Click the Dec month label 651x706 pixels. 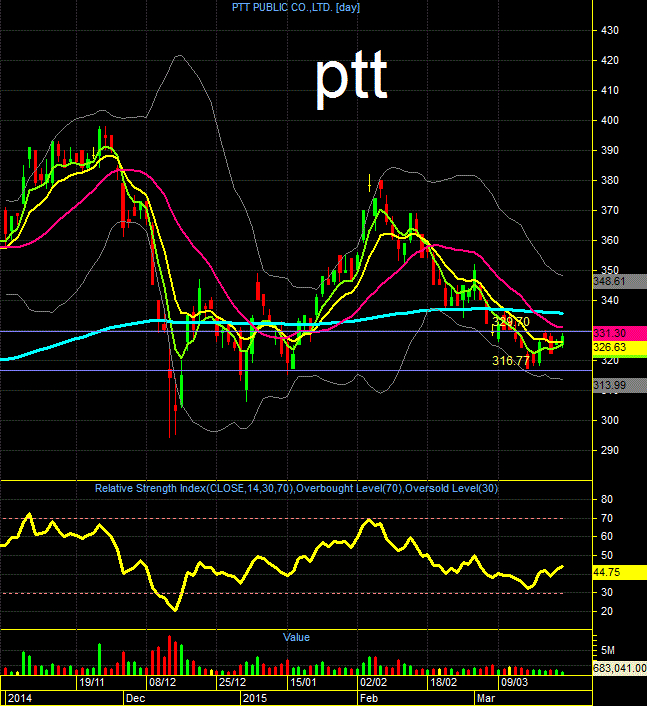[x=136, y=698]
